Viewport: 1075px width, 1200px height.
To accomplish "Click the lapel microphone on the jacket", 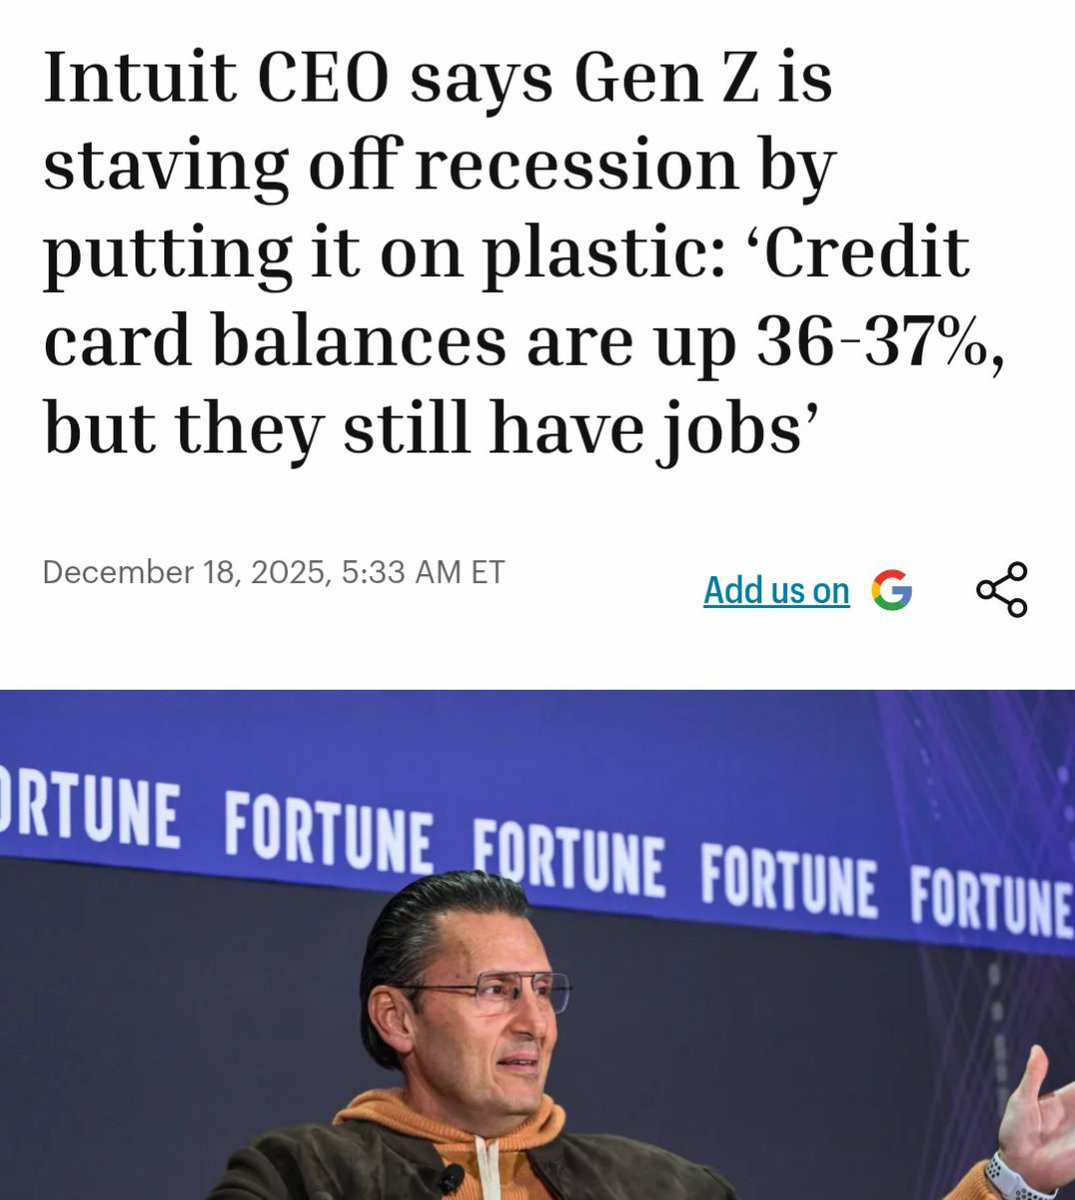I will coord(449,1178).
